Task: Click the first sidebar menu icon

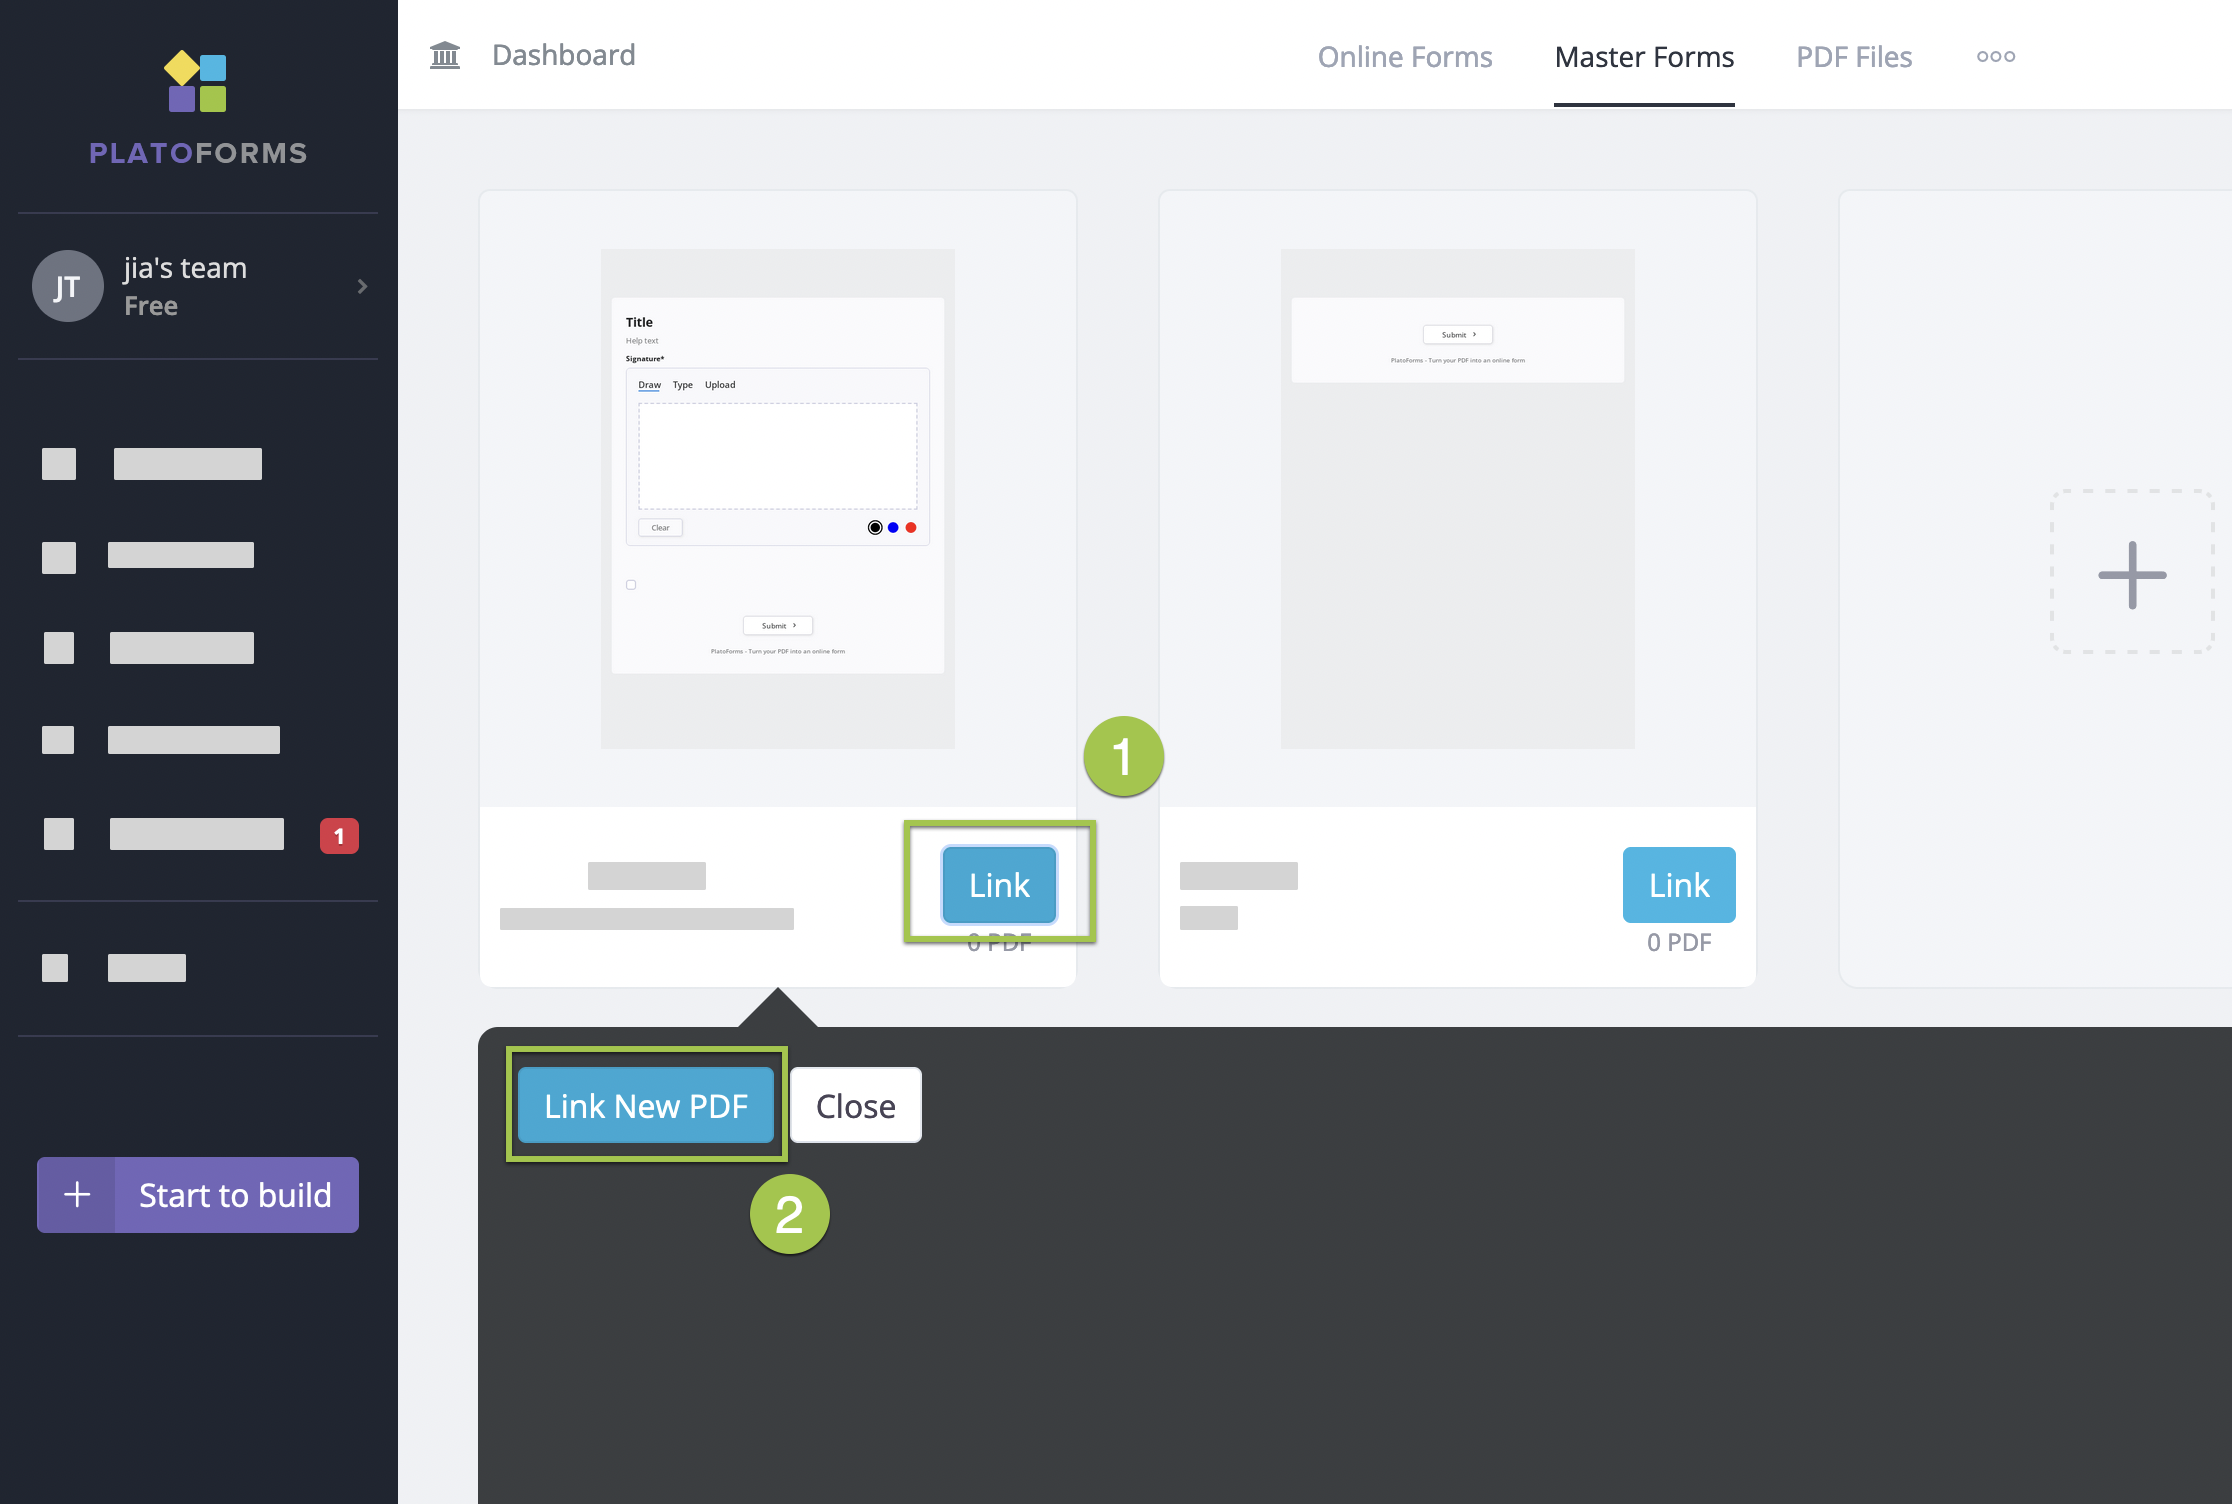Action: coord(59,464)
